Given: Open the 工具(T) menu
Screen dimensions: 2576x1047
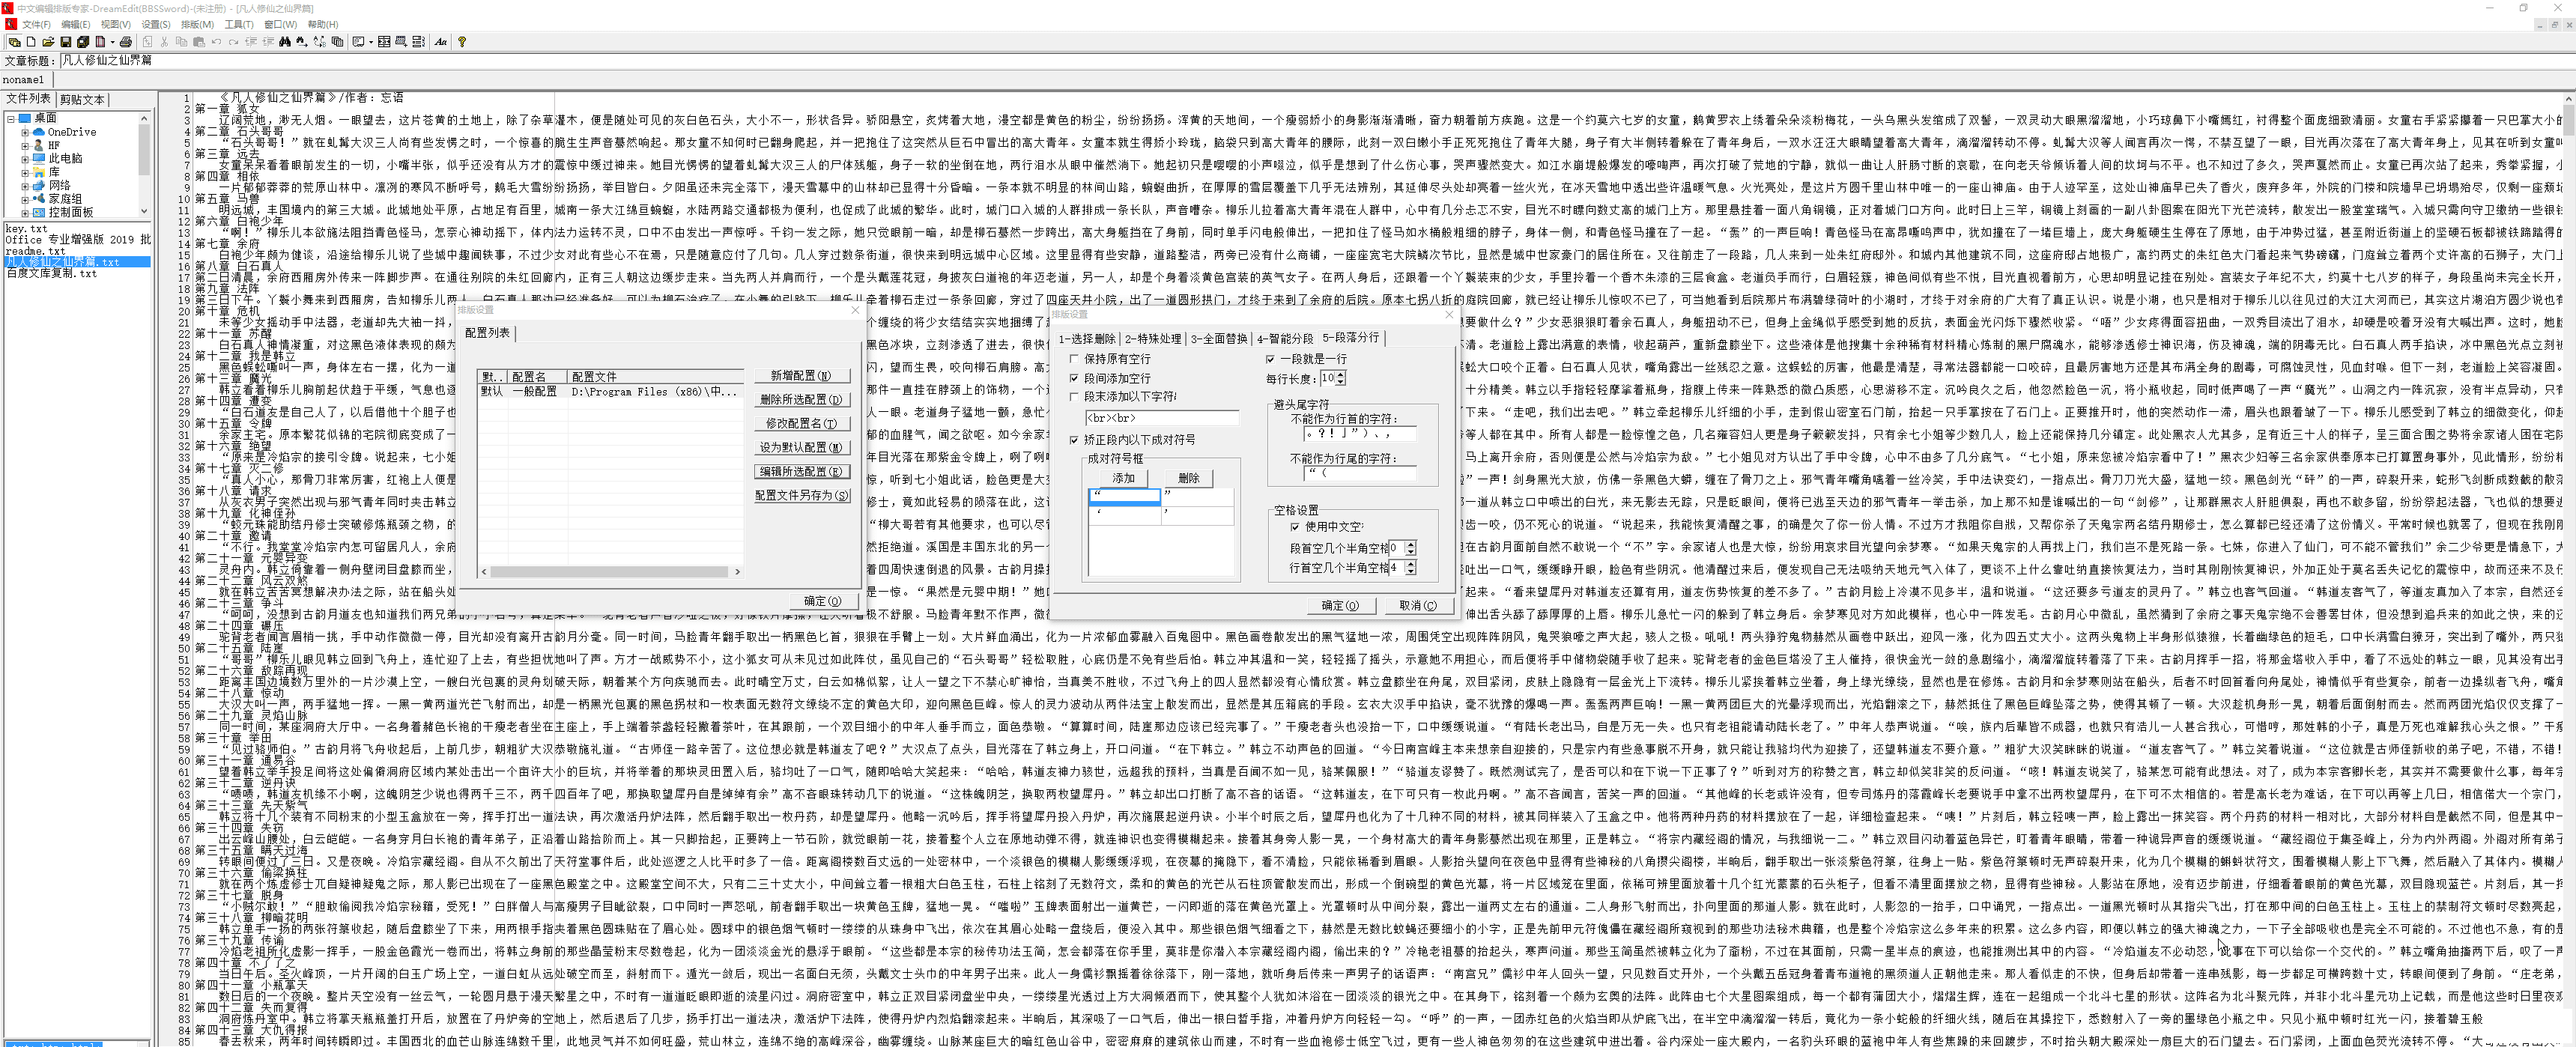Looking at the screenshot, I should point(239,24).
